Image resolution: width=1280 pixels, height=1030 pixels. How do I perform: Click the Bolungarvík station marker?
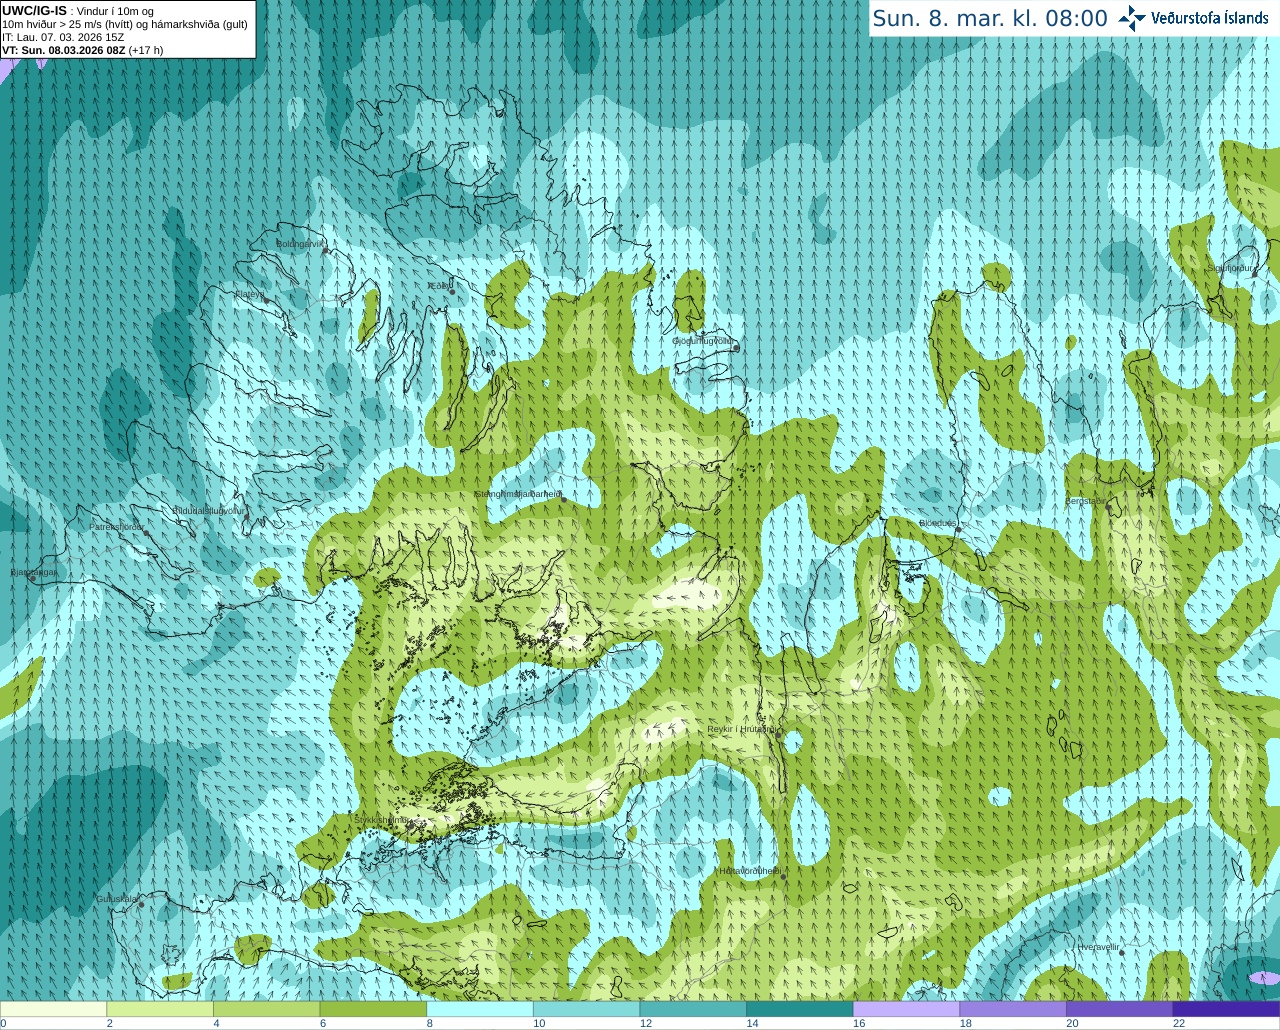pyautogui.click(x=326, y=250)
